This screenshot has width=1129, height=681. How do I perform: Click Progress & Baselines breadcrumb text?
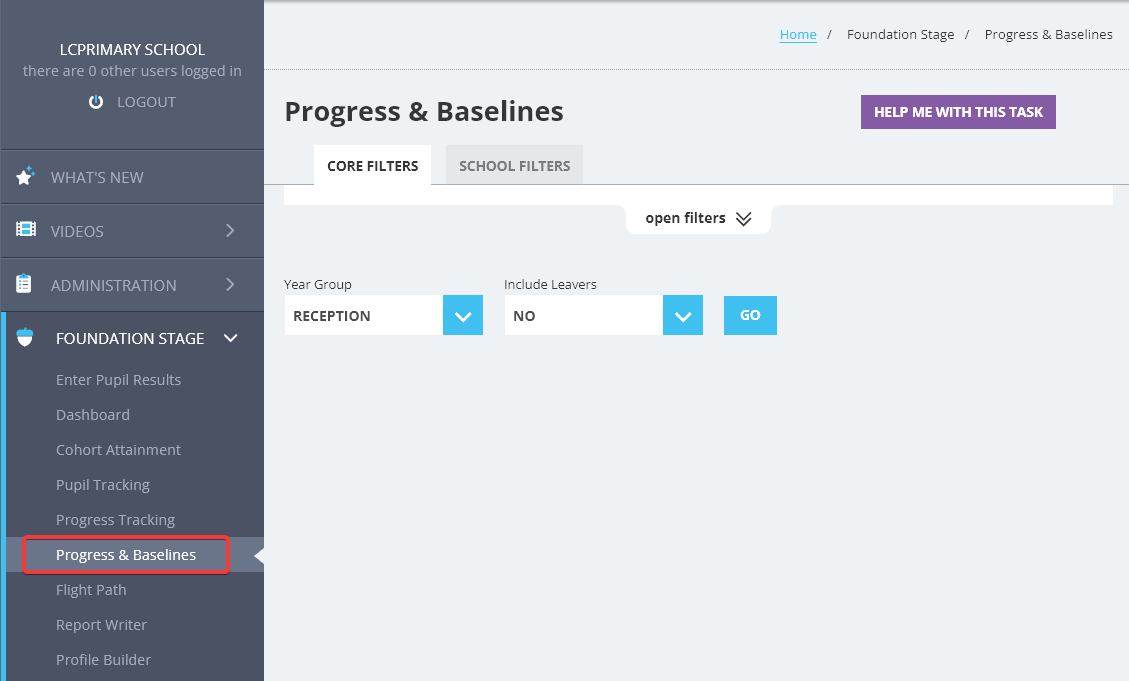(x=1048, y=35)
